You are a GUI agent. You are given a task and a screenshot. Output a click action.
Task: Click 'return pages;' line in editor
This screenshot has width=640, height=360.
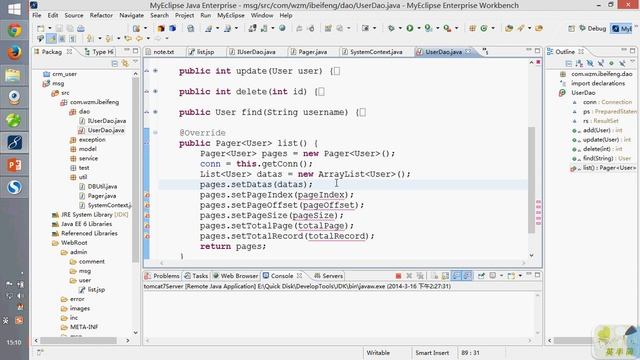(233, 247)
